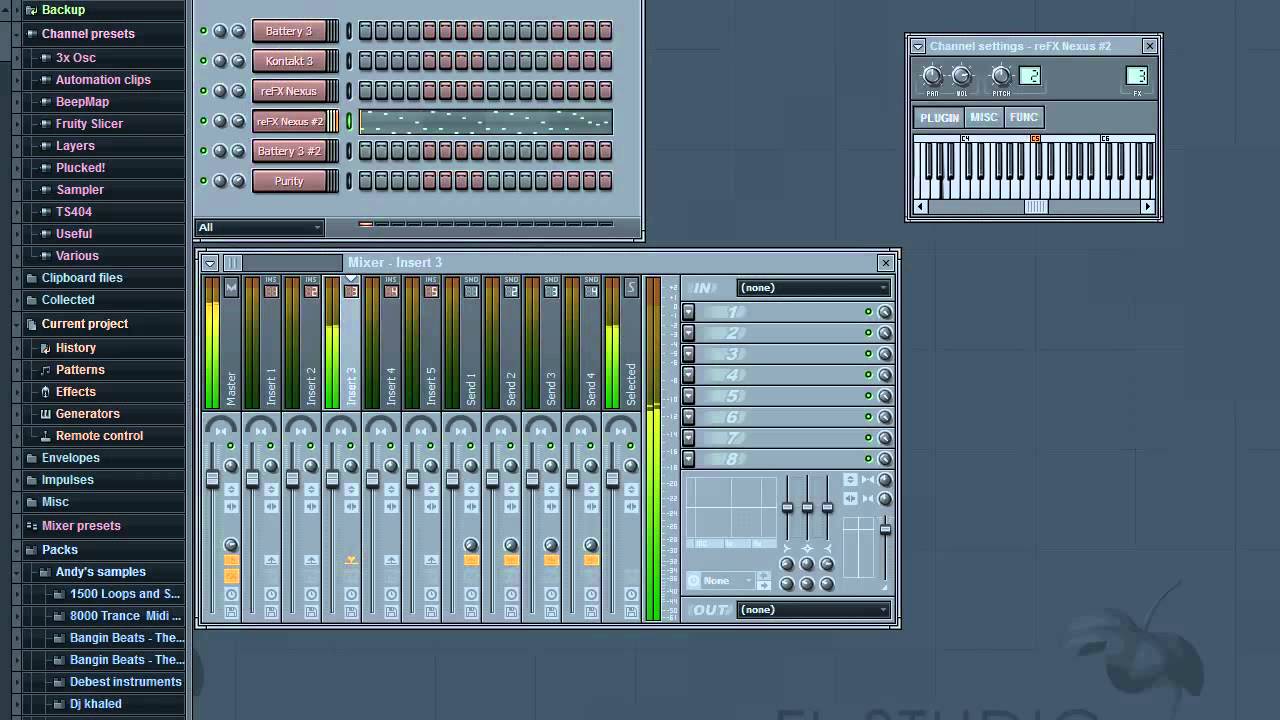Click the Battery 3 channel button
1280x720 pixels.
[289, 31]
